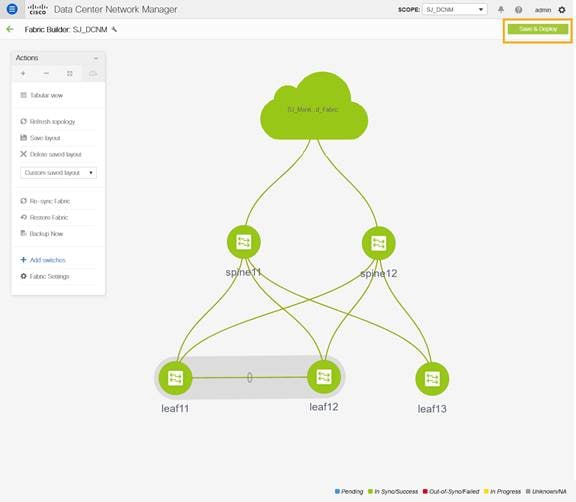
Task: Select the spine11 switch node
Action: pyautogui.click(x=244, y=242)
